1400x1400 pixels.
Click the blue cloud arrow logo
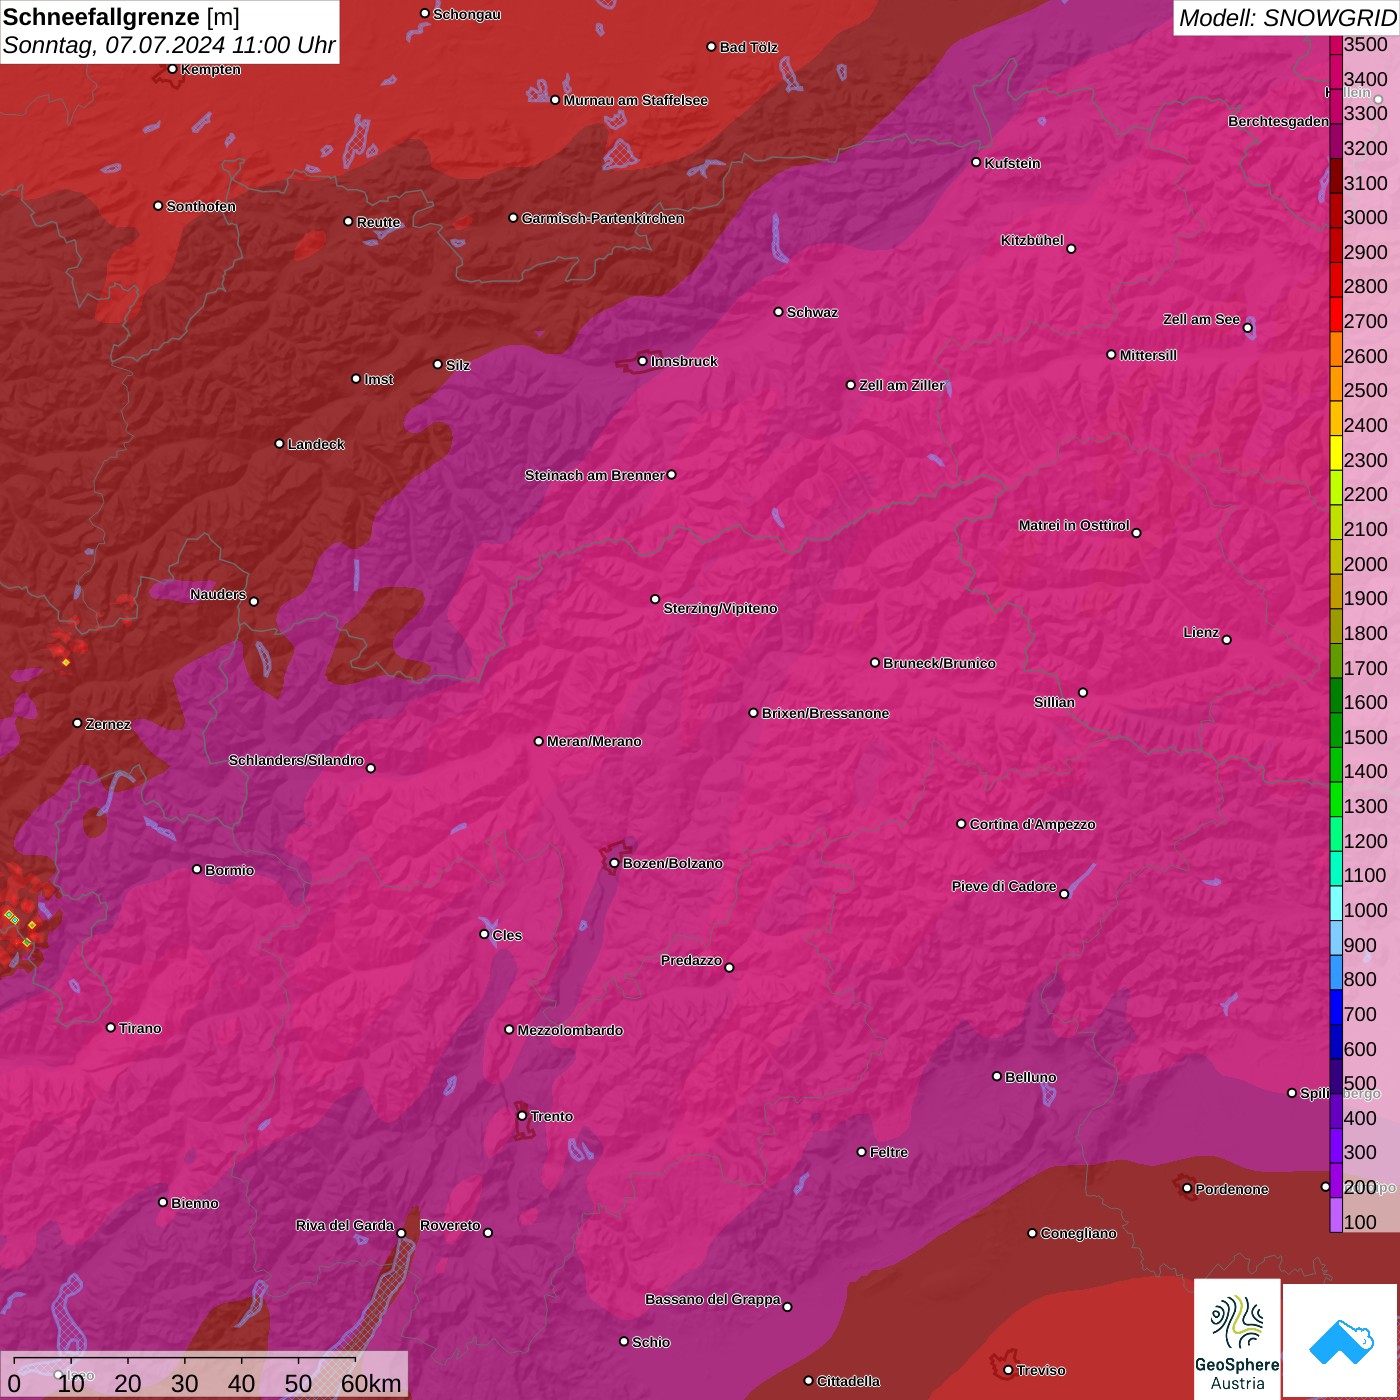[1341, 1342]
